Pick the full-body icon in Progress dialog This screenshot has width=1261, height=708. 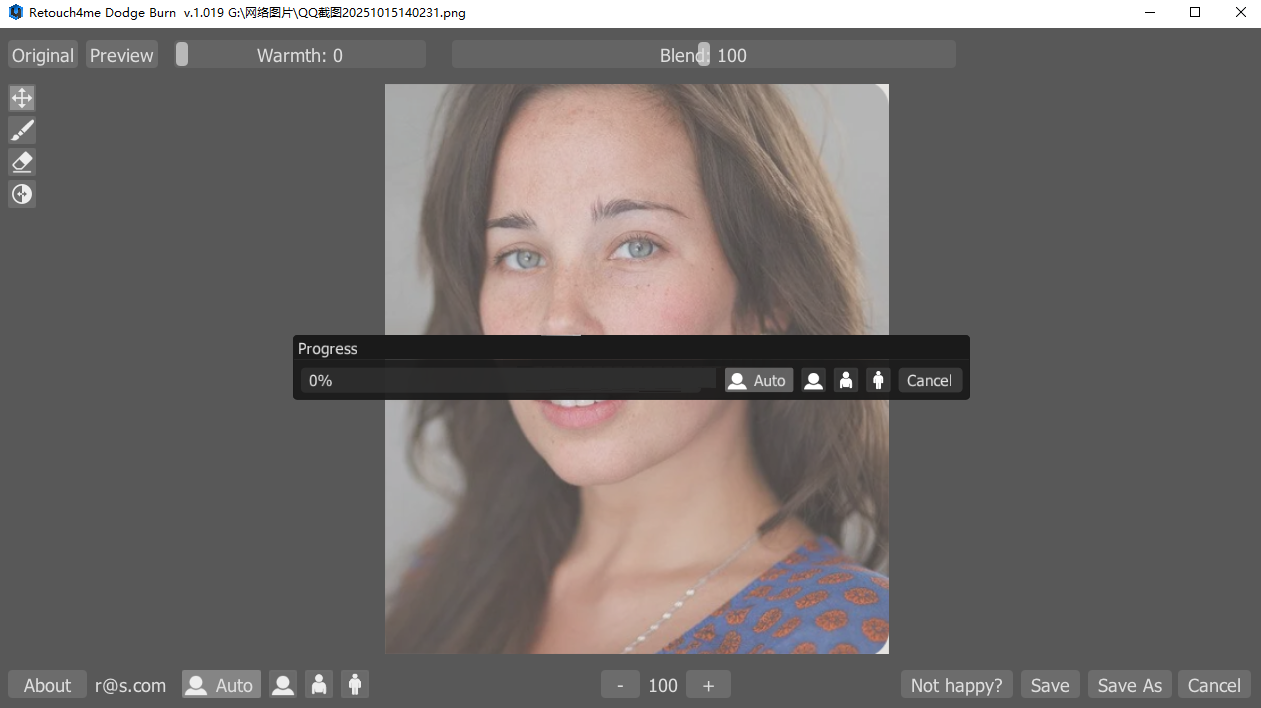tap(878, 381)
